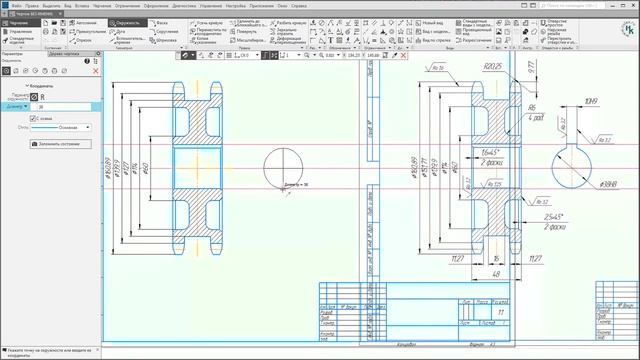
Task: Click the panel settings gear icon
Action: tap(98, 53)
